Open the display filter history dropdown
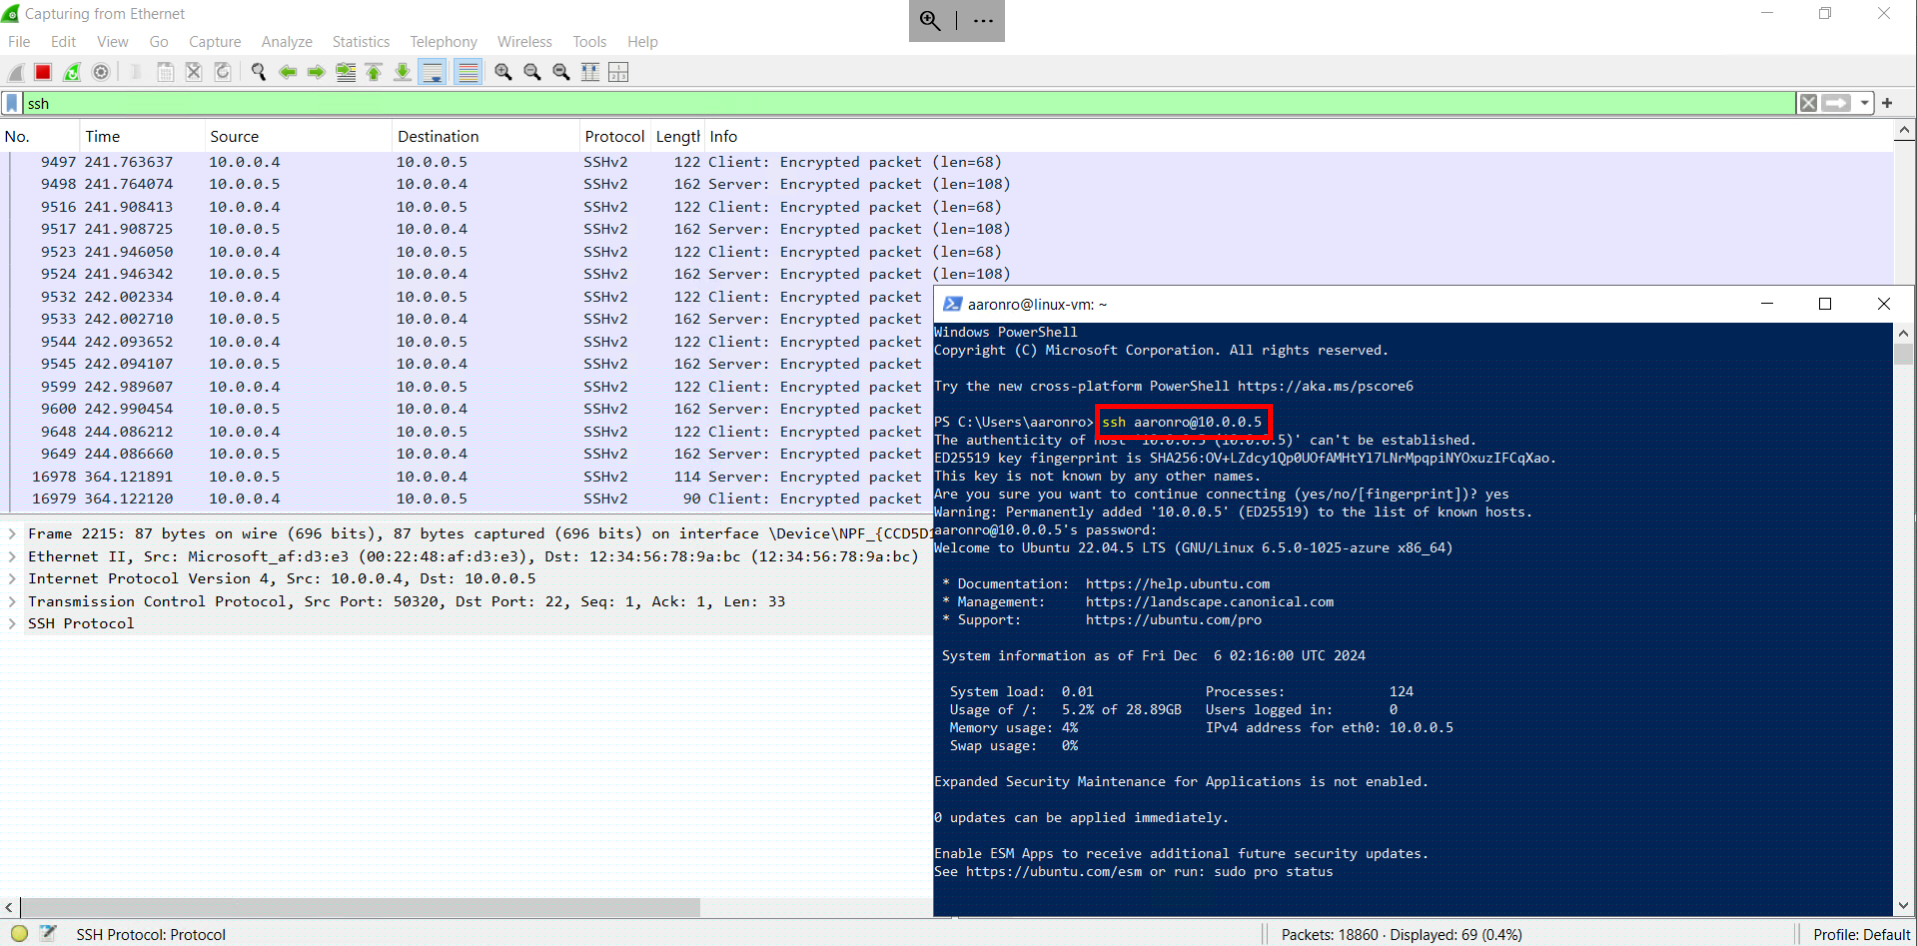The width and height of the screenshot is (1917, 946). pyautogui.click(x=1864, y=103)
